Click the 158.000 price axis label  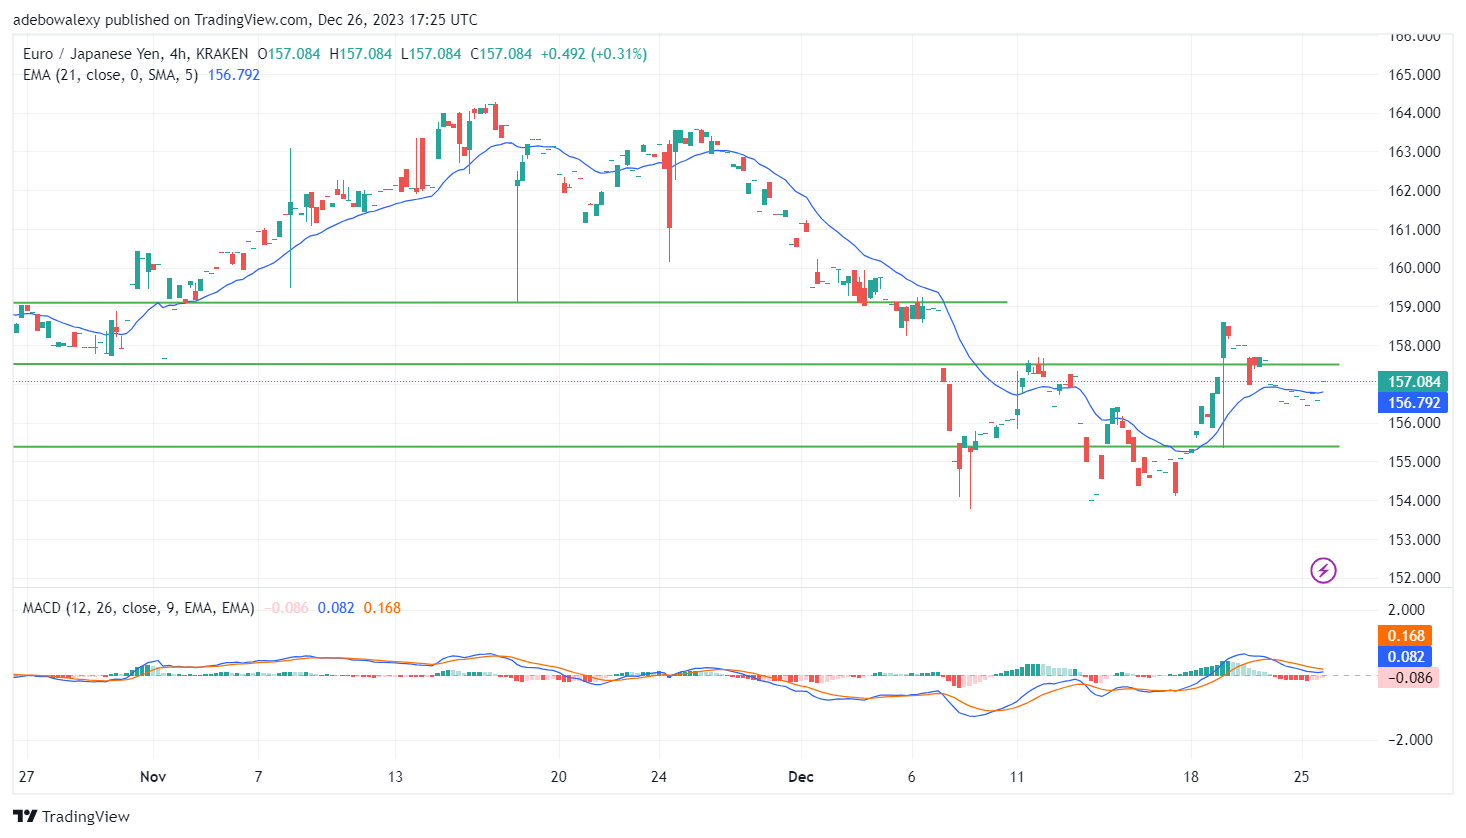click(x=1414, y=346)
